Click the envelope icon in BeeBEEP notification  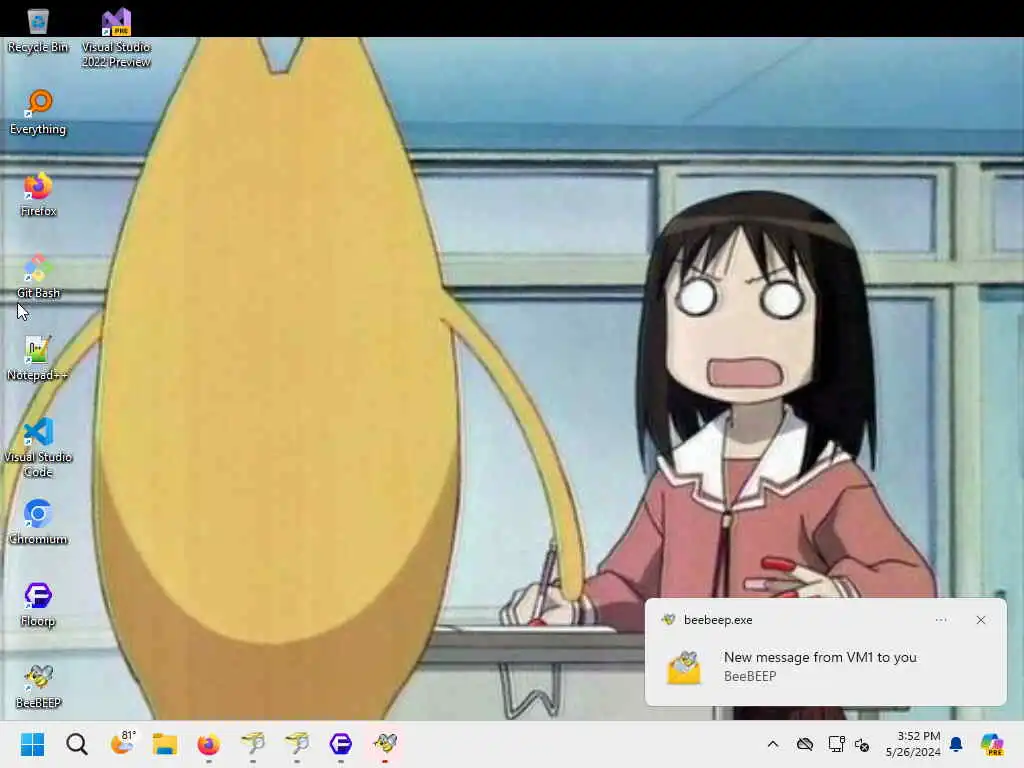(x=684, y=667)
